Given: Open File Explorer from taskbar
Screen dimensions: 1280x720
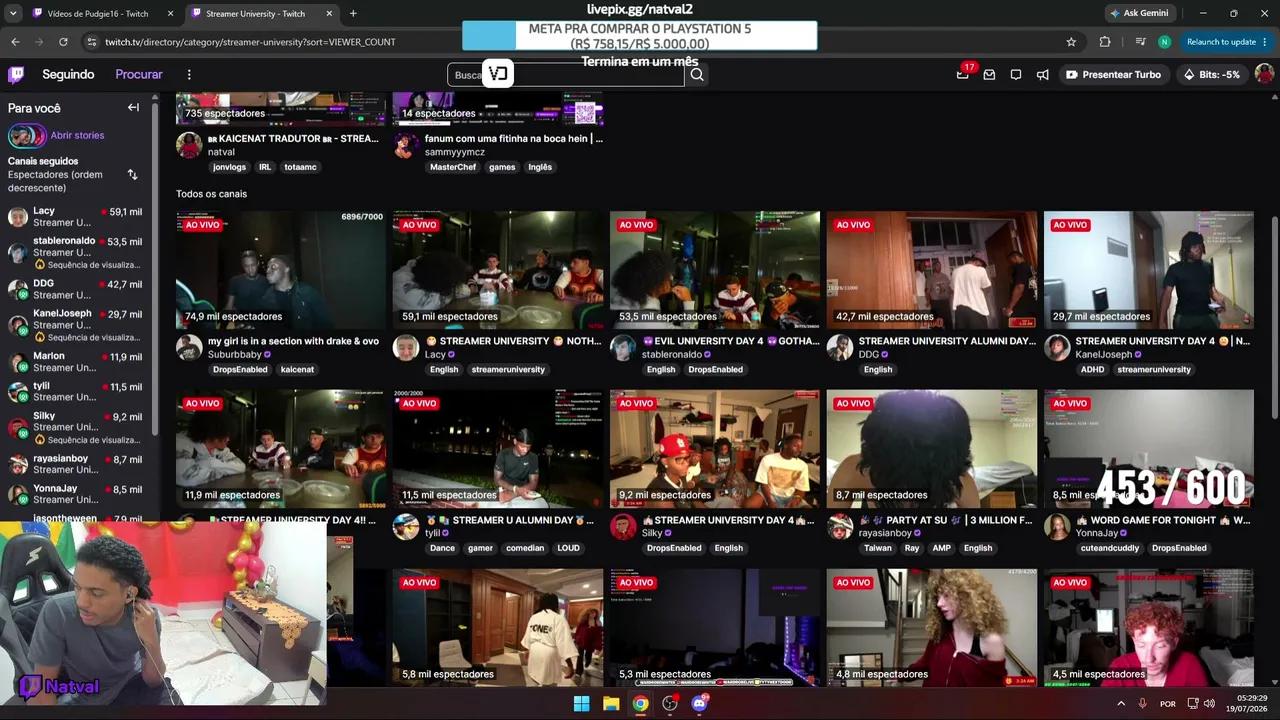Looking at the screenshot, I should point(611,704).
